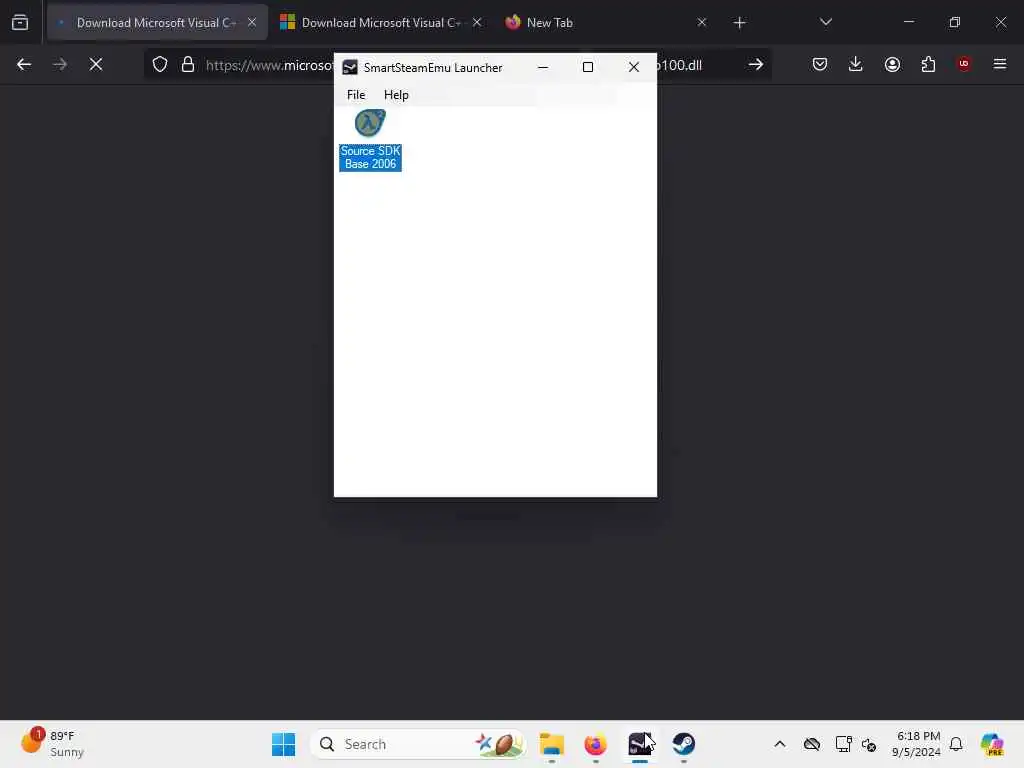Go forward one page in Firefox
1024x768 pixels.
(x=60, y=64)
